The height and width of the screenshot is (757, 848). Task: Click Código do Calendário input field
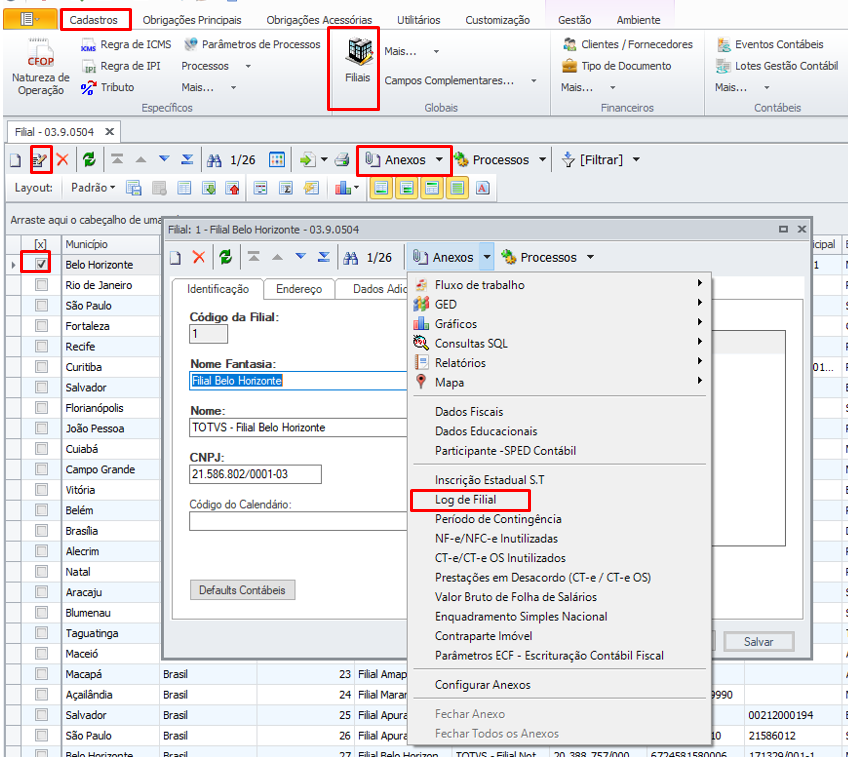(298, 521)
